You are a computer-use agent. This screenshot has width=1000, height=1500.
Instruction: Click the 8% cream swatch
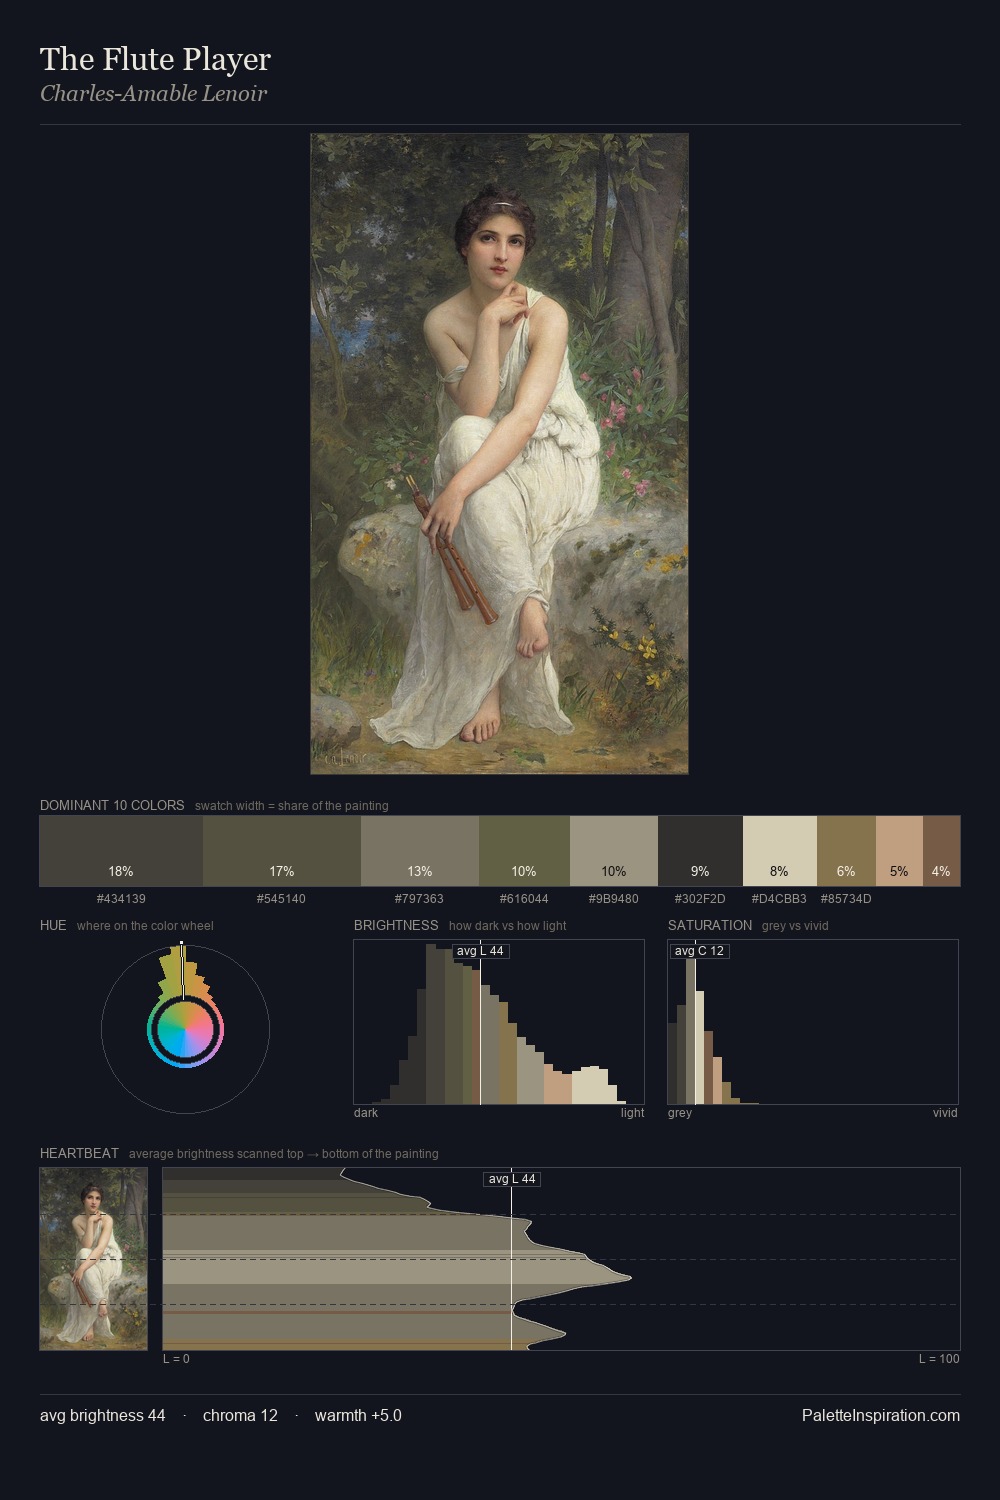780,851
